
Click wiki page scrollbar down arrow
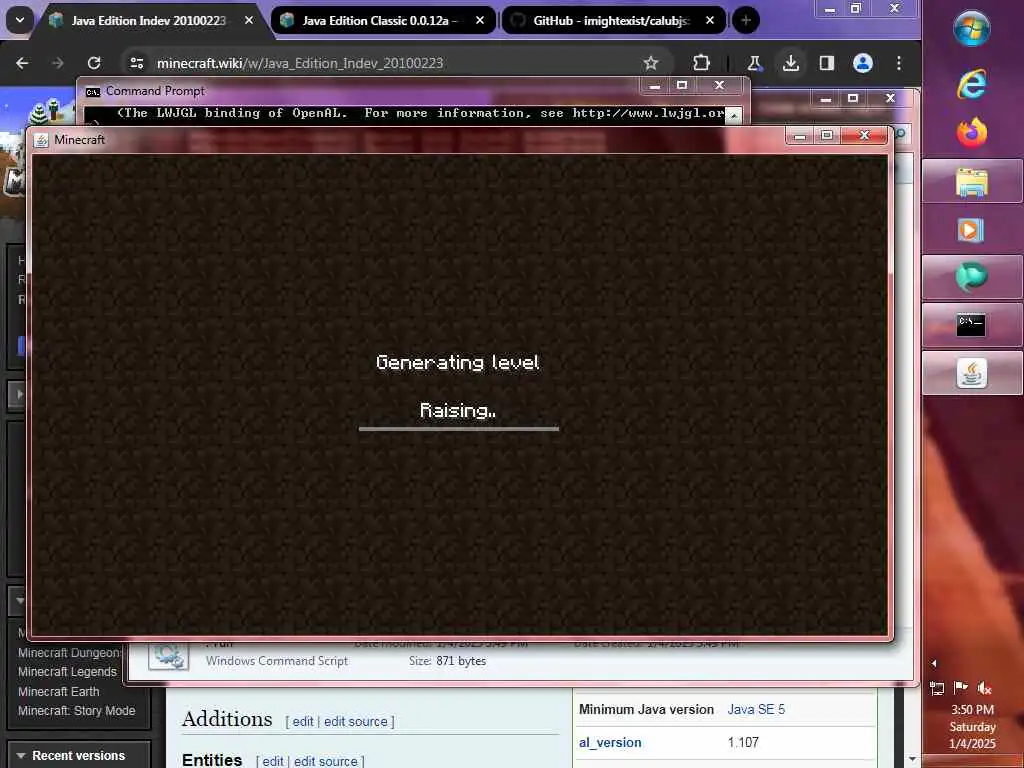(912, 760)
